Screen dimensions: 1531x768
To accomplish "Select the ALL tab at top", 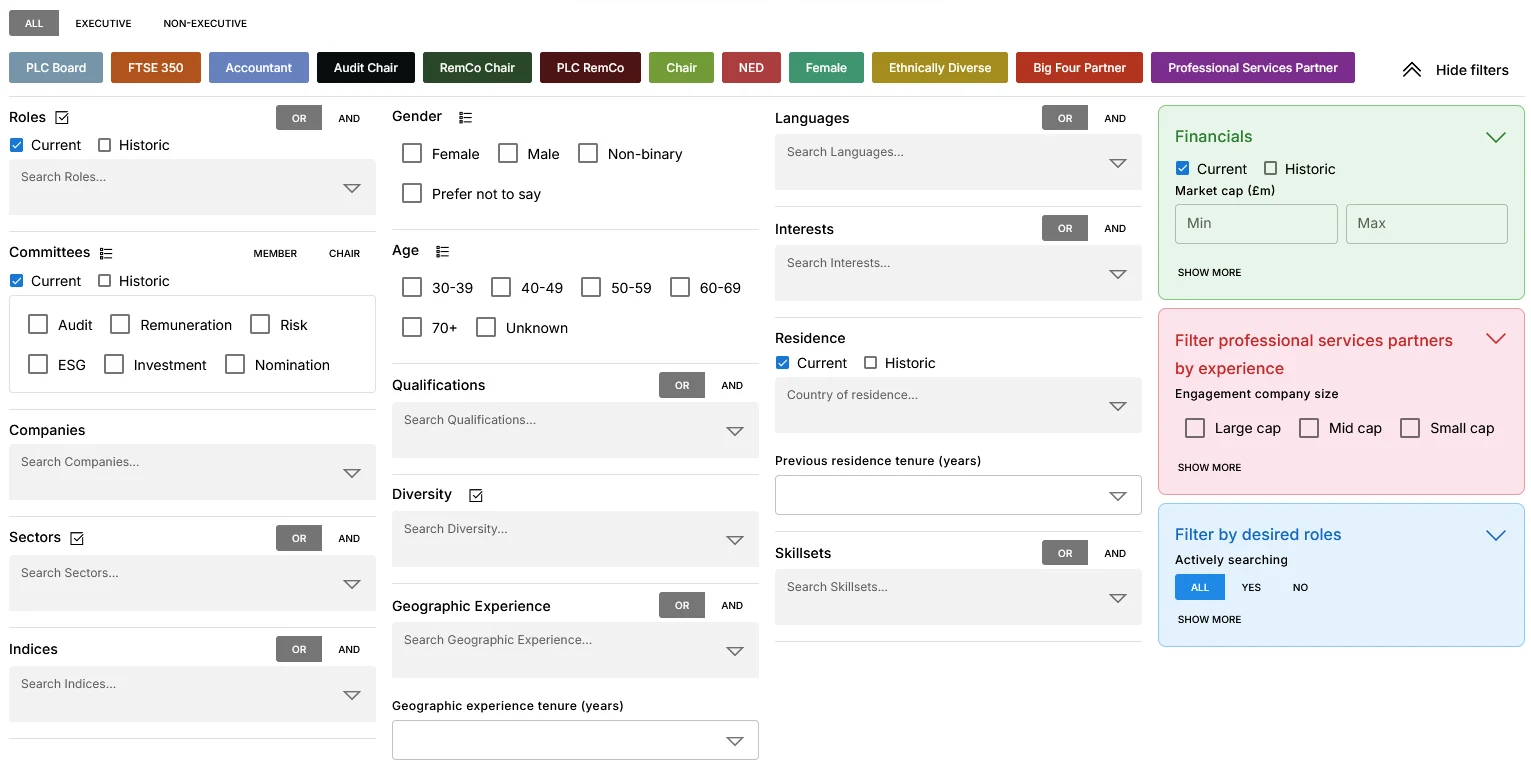I will 34,23.
